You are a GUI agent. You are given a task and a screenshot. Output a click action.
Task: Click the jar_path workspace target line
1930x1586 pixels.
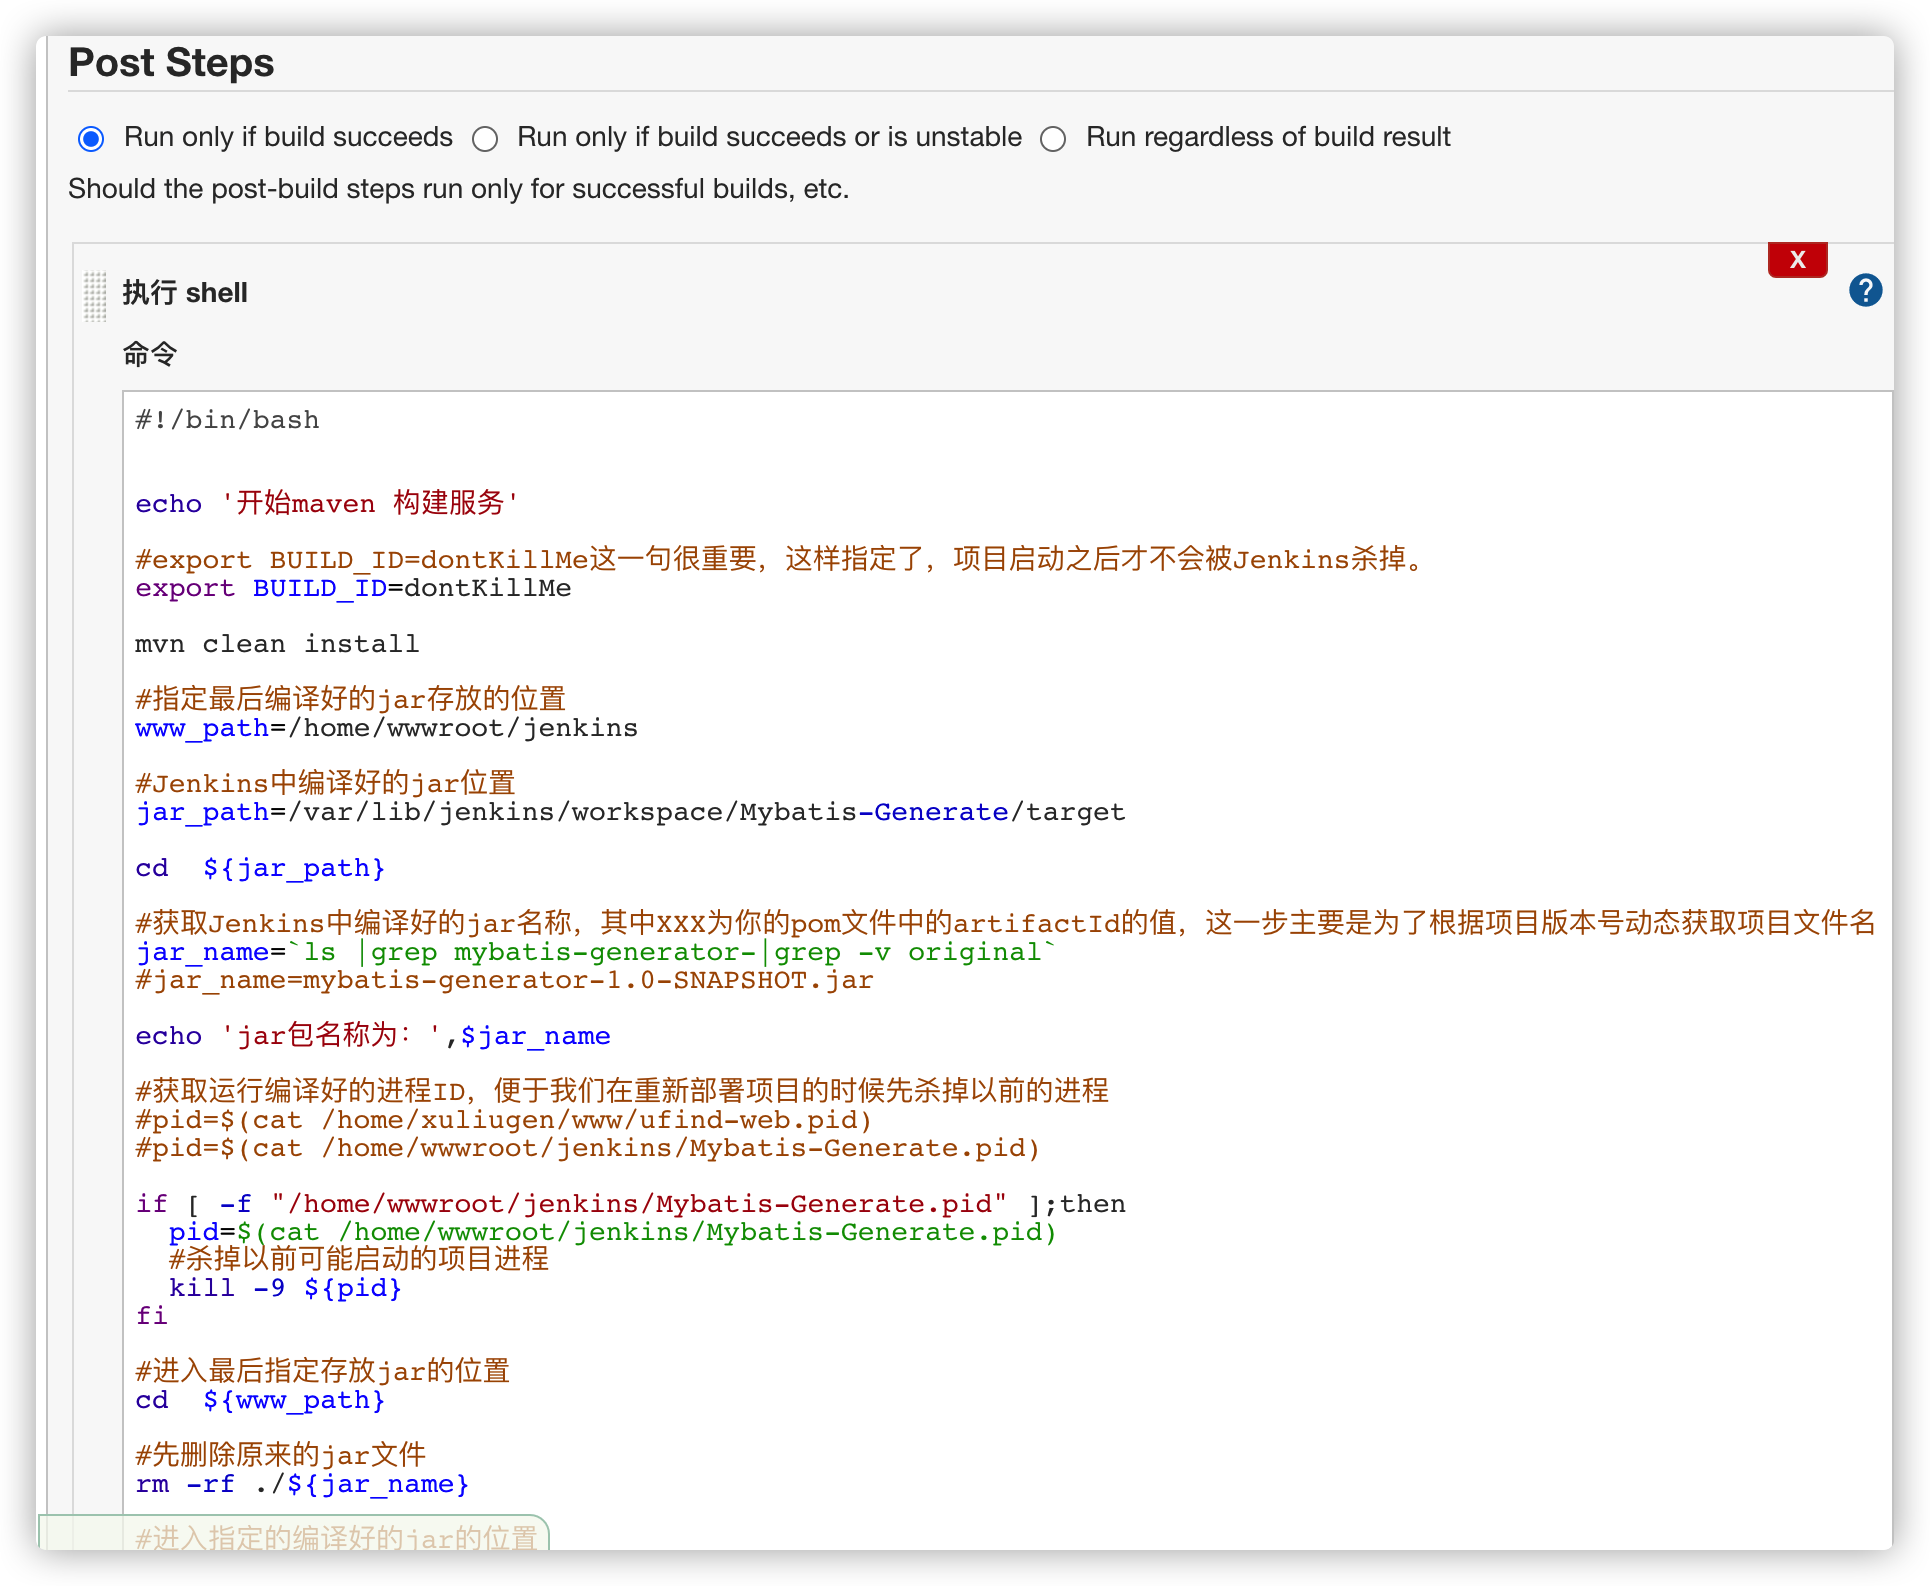tap(630, 812)
